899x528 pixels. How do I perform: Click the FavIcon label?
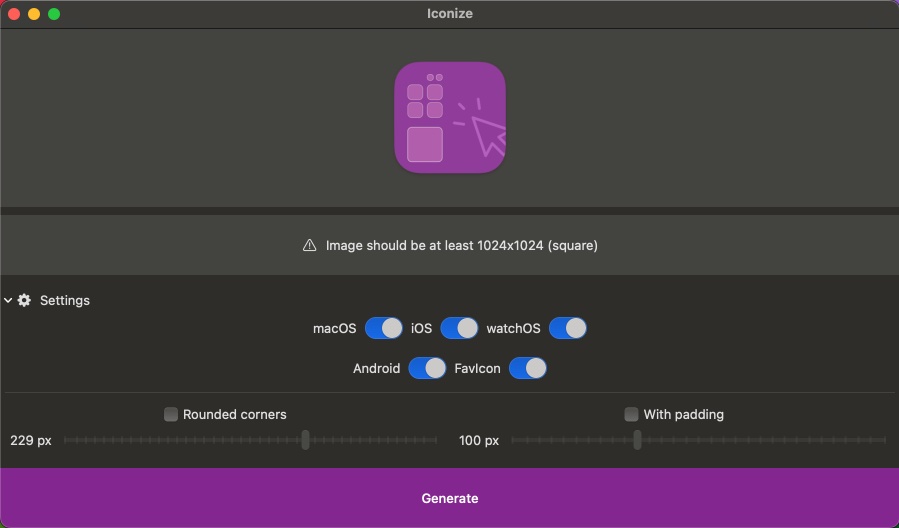(477, 369)
